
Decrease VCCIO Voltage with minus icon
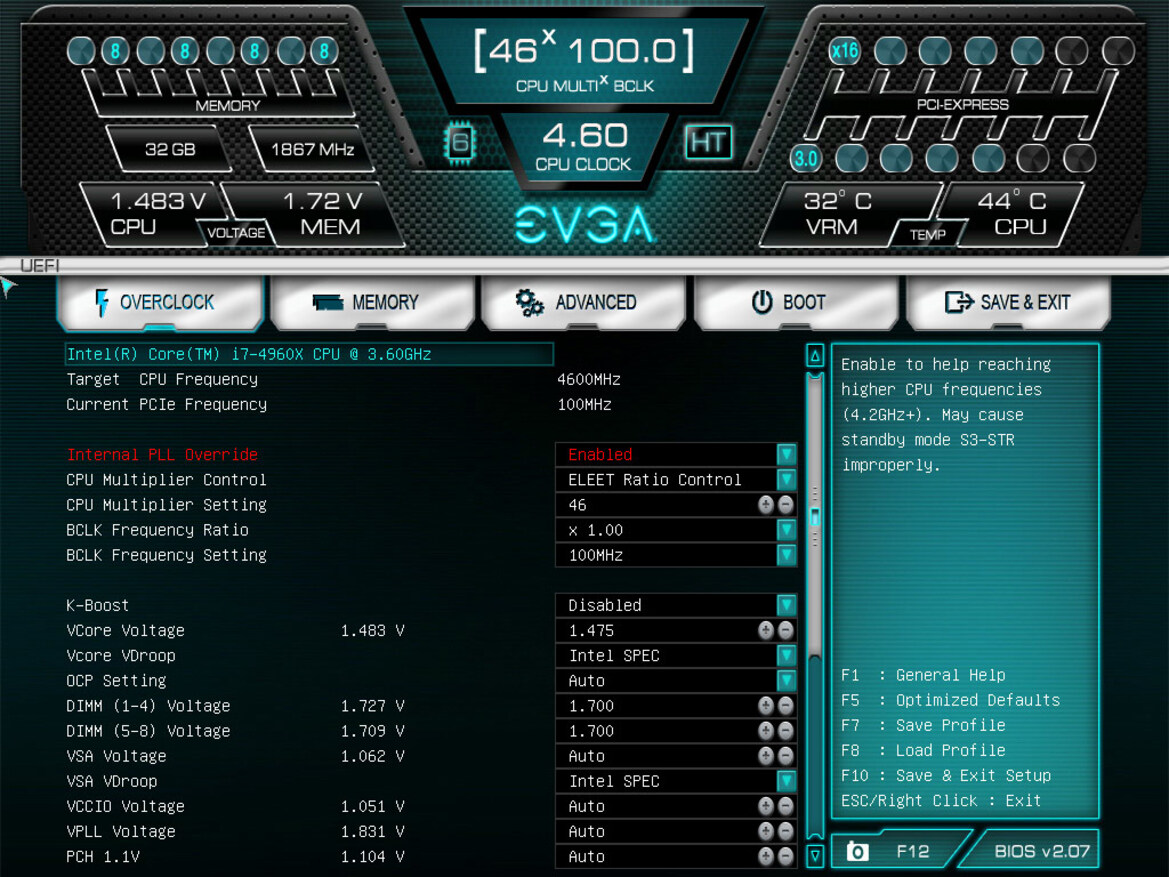click(785, 806)
